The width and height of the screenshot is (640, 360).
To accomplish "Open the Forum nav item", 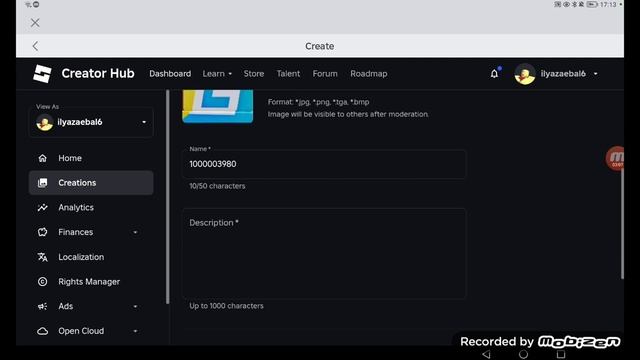I will click(325, 74).
